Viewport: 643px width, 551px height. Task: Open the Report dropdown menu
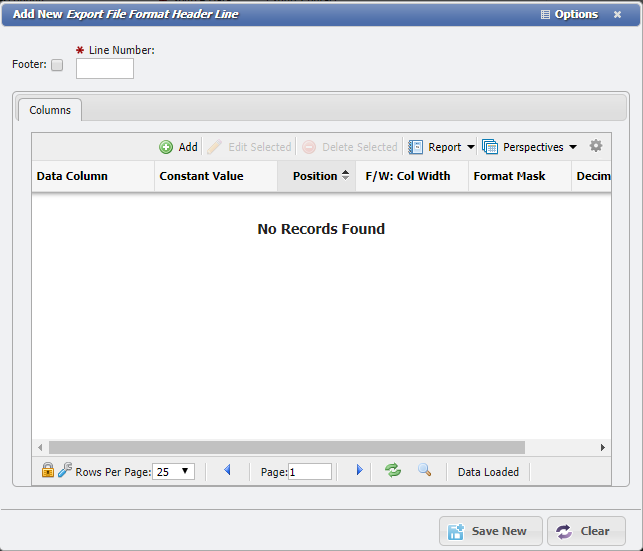click(x=441, y=147)
